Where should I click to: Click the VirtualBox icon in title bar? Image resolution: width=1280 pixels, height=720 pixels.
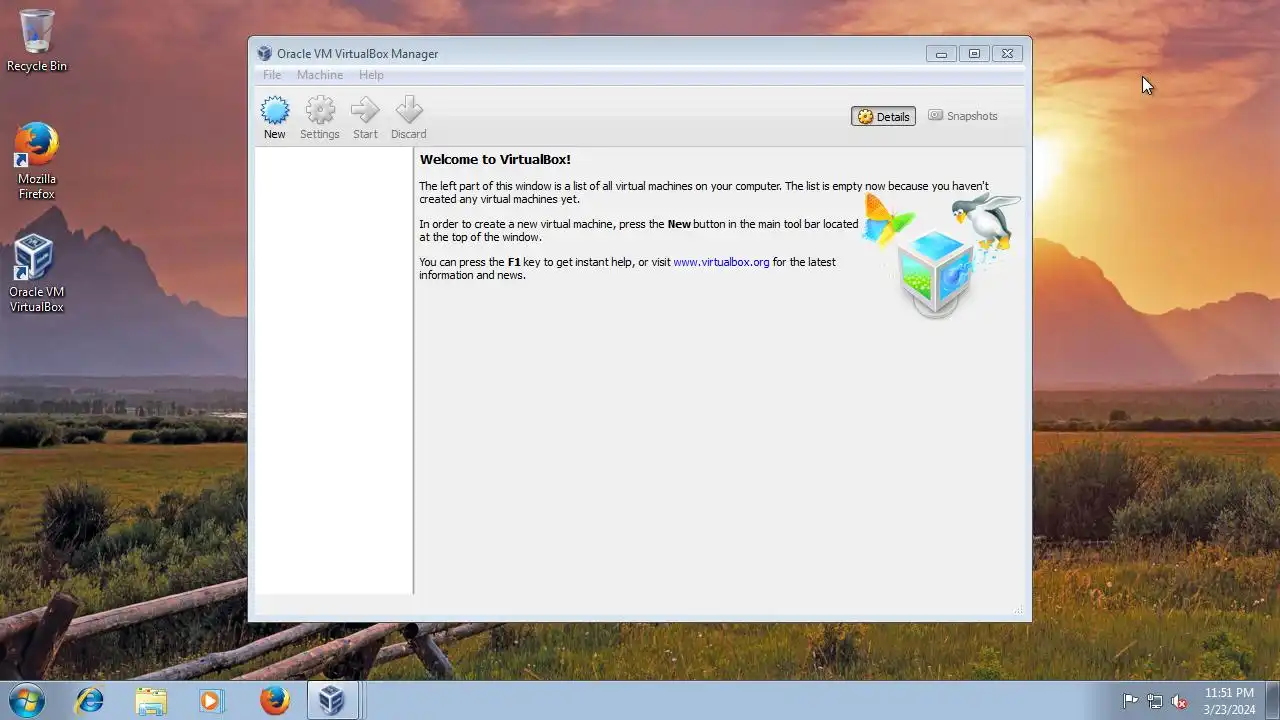(264, 54)
